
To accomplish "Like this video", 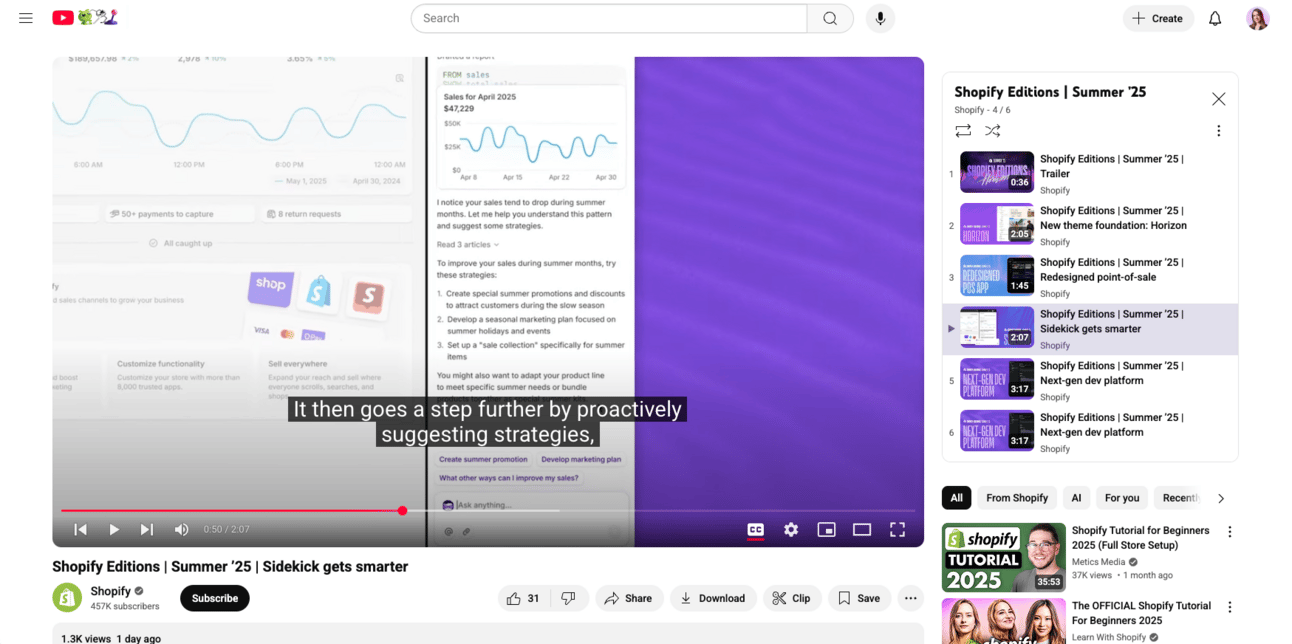I will coord(524,598).
